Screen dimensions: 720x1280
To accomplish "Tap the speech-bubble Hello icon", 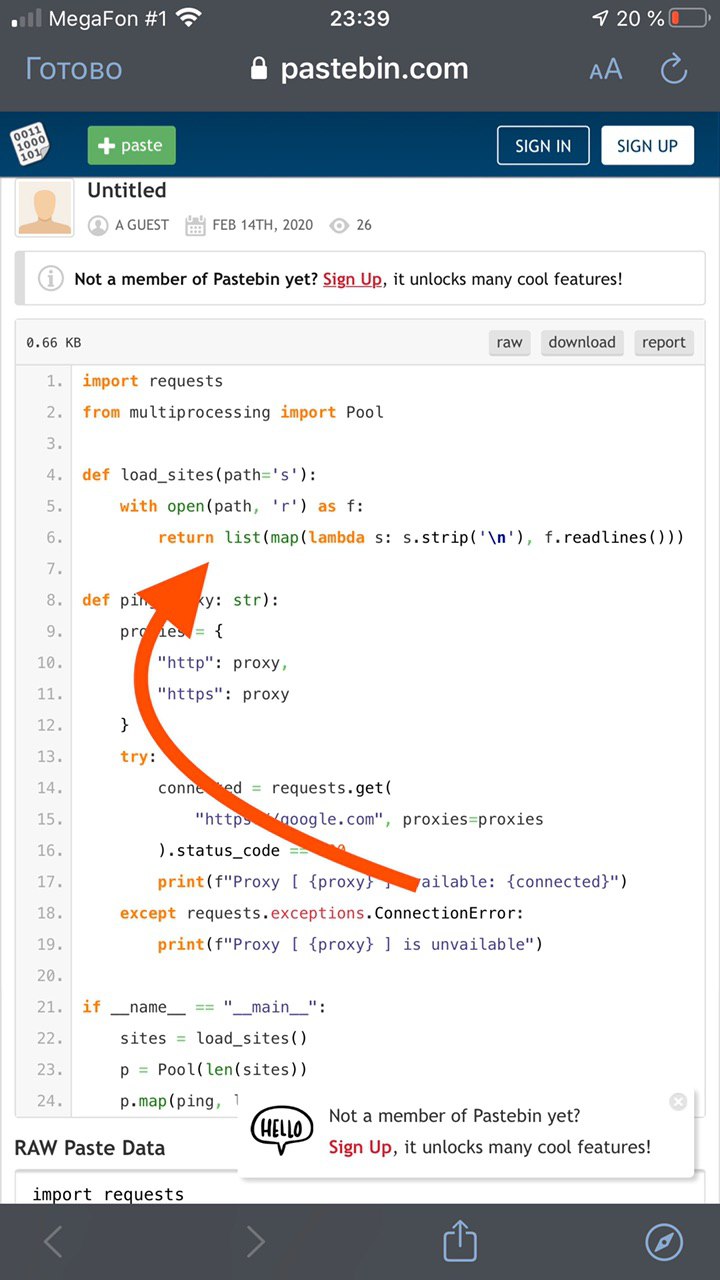I will click(282, 1131).
